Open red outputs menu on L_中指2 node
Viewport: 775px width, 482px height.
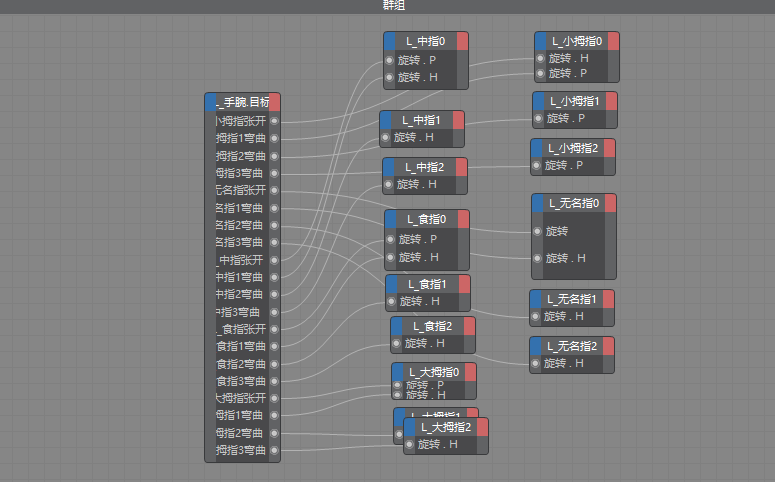(x=460, y=166)
